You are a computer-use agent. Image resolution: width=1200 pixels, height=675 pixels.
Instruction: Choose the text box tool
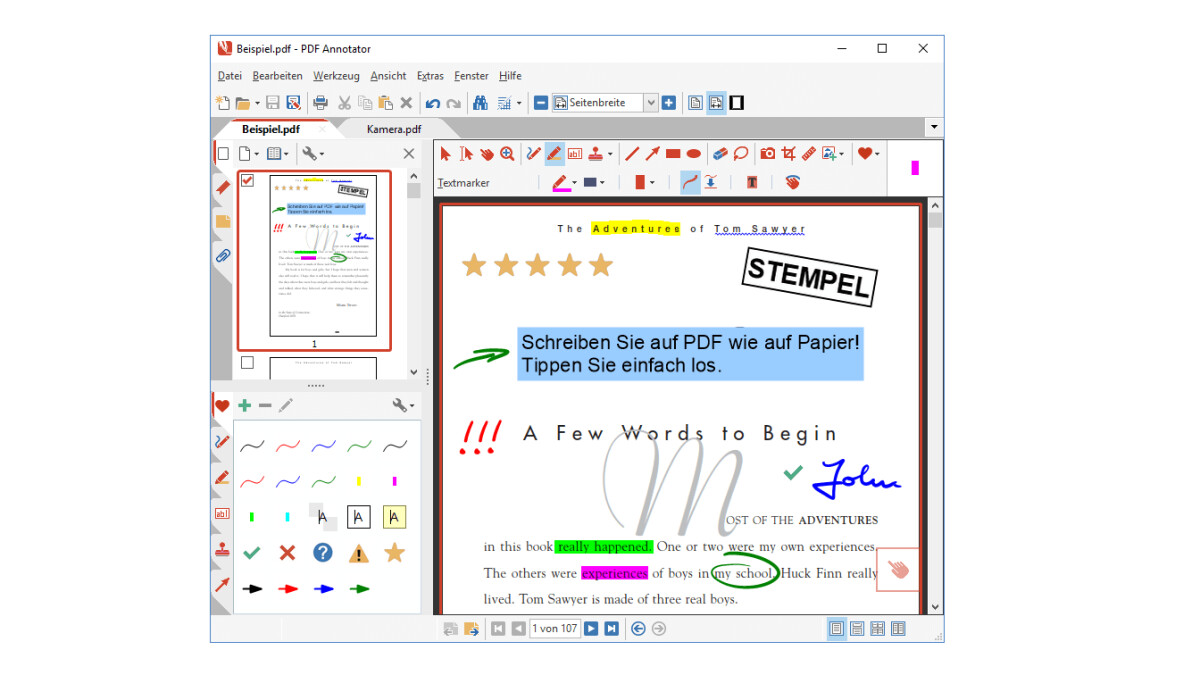click(575, 154)
